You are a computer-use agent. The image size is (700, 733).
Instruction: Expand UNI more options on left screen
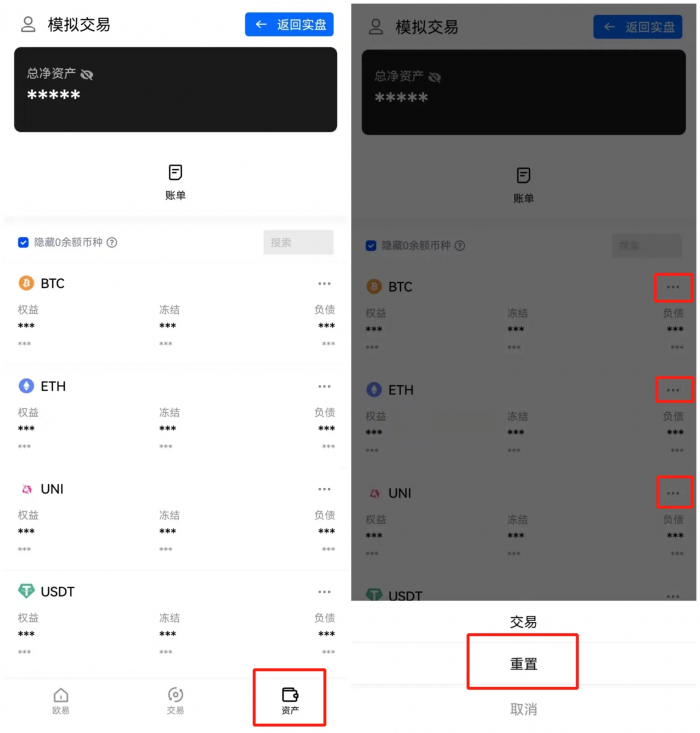(324, 489)
